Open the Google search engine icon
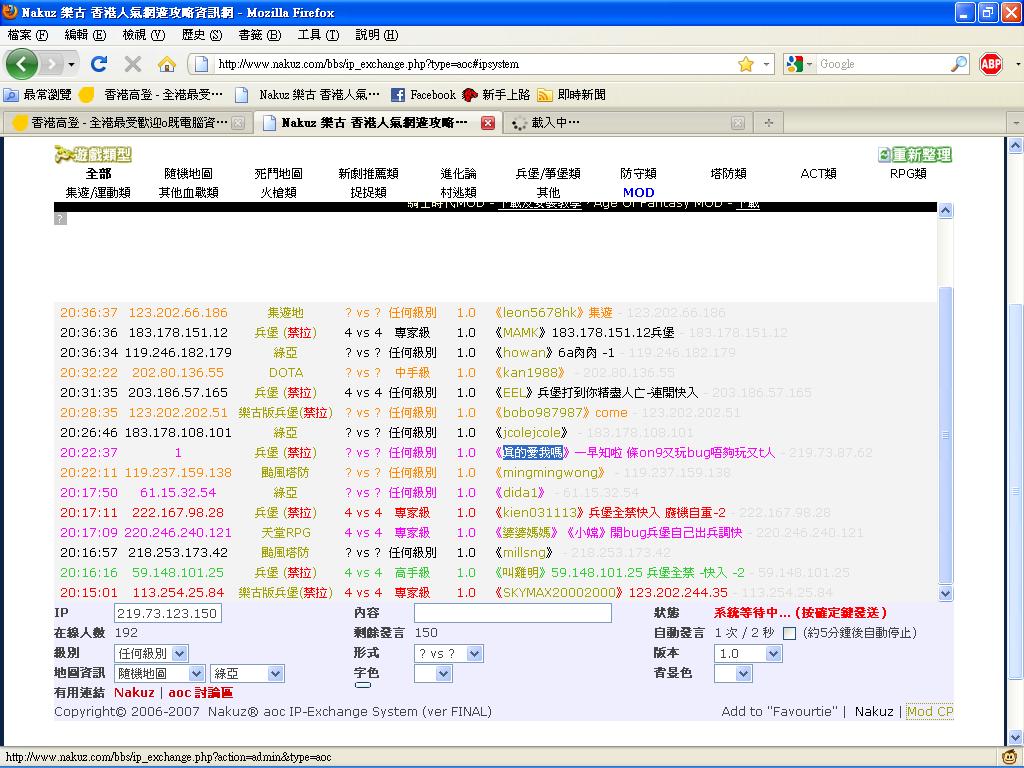 click(x=794, y=64)
